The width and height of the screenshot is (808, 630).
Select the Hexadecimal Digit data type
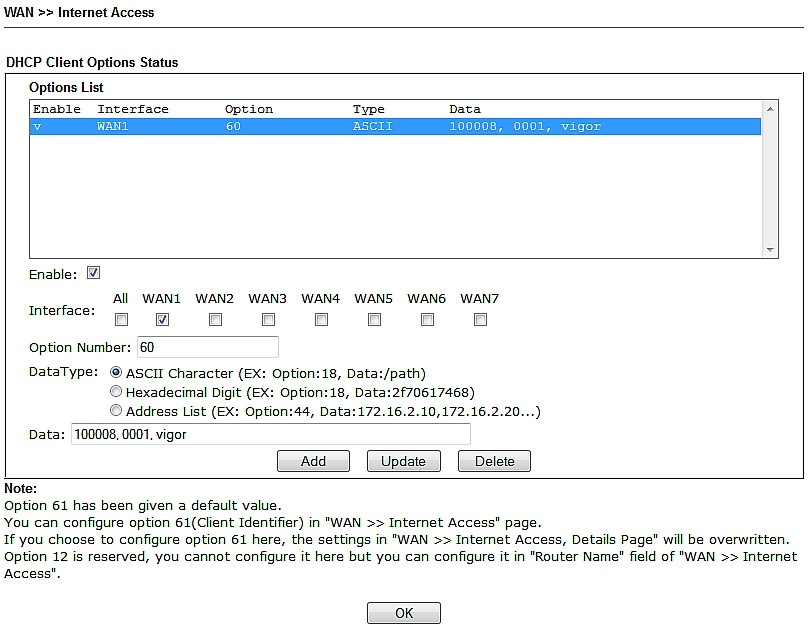coord(116,391)
